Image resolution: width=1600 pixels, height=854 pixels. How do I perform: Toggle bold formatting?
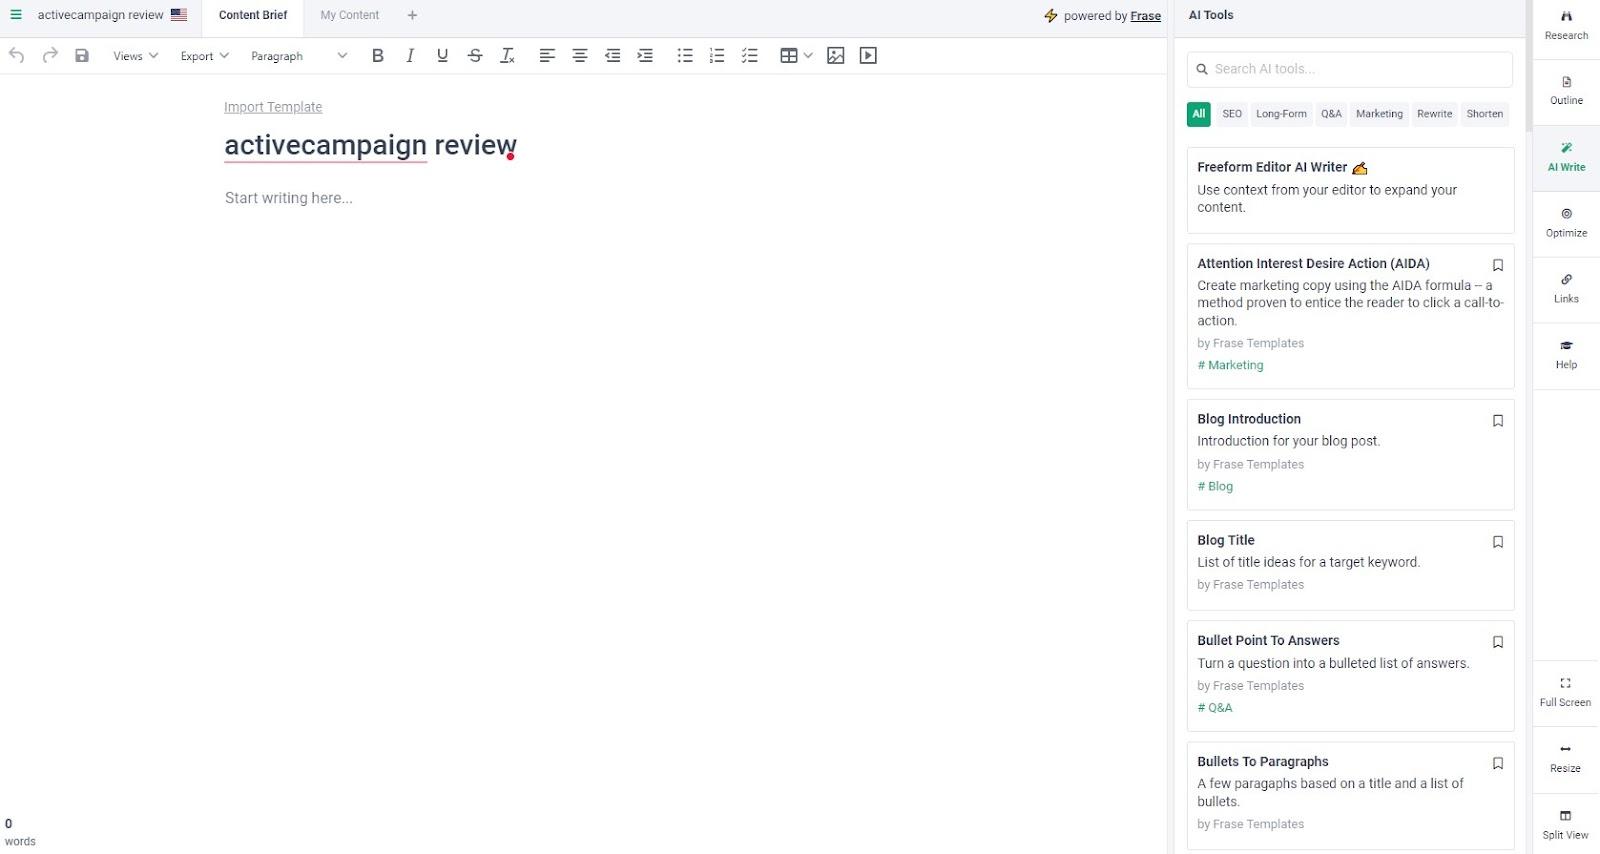coord(377,56)
